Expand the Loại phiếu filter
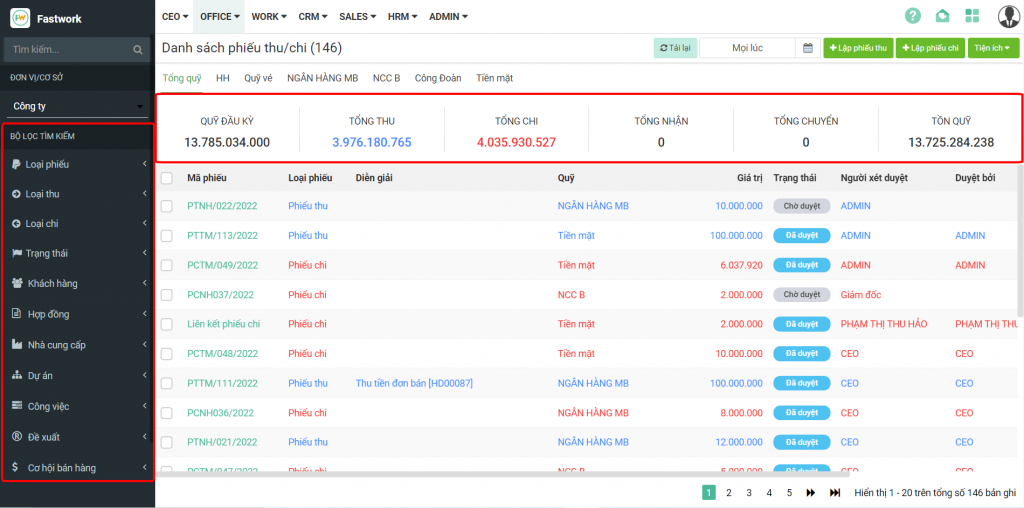 [x=78, y=164]
